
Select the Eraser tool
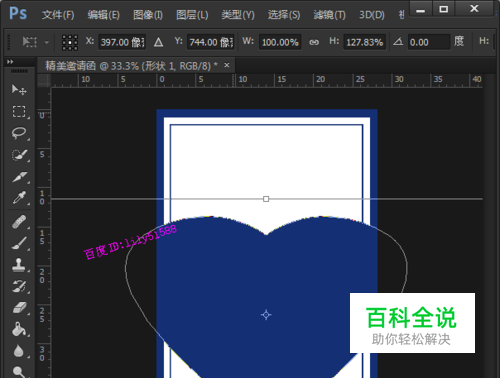click(x=19, y=307)
